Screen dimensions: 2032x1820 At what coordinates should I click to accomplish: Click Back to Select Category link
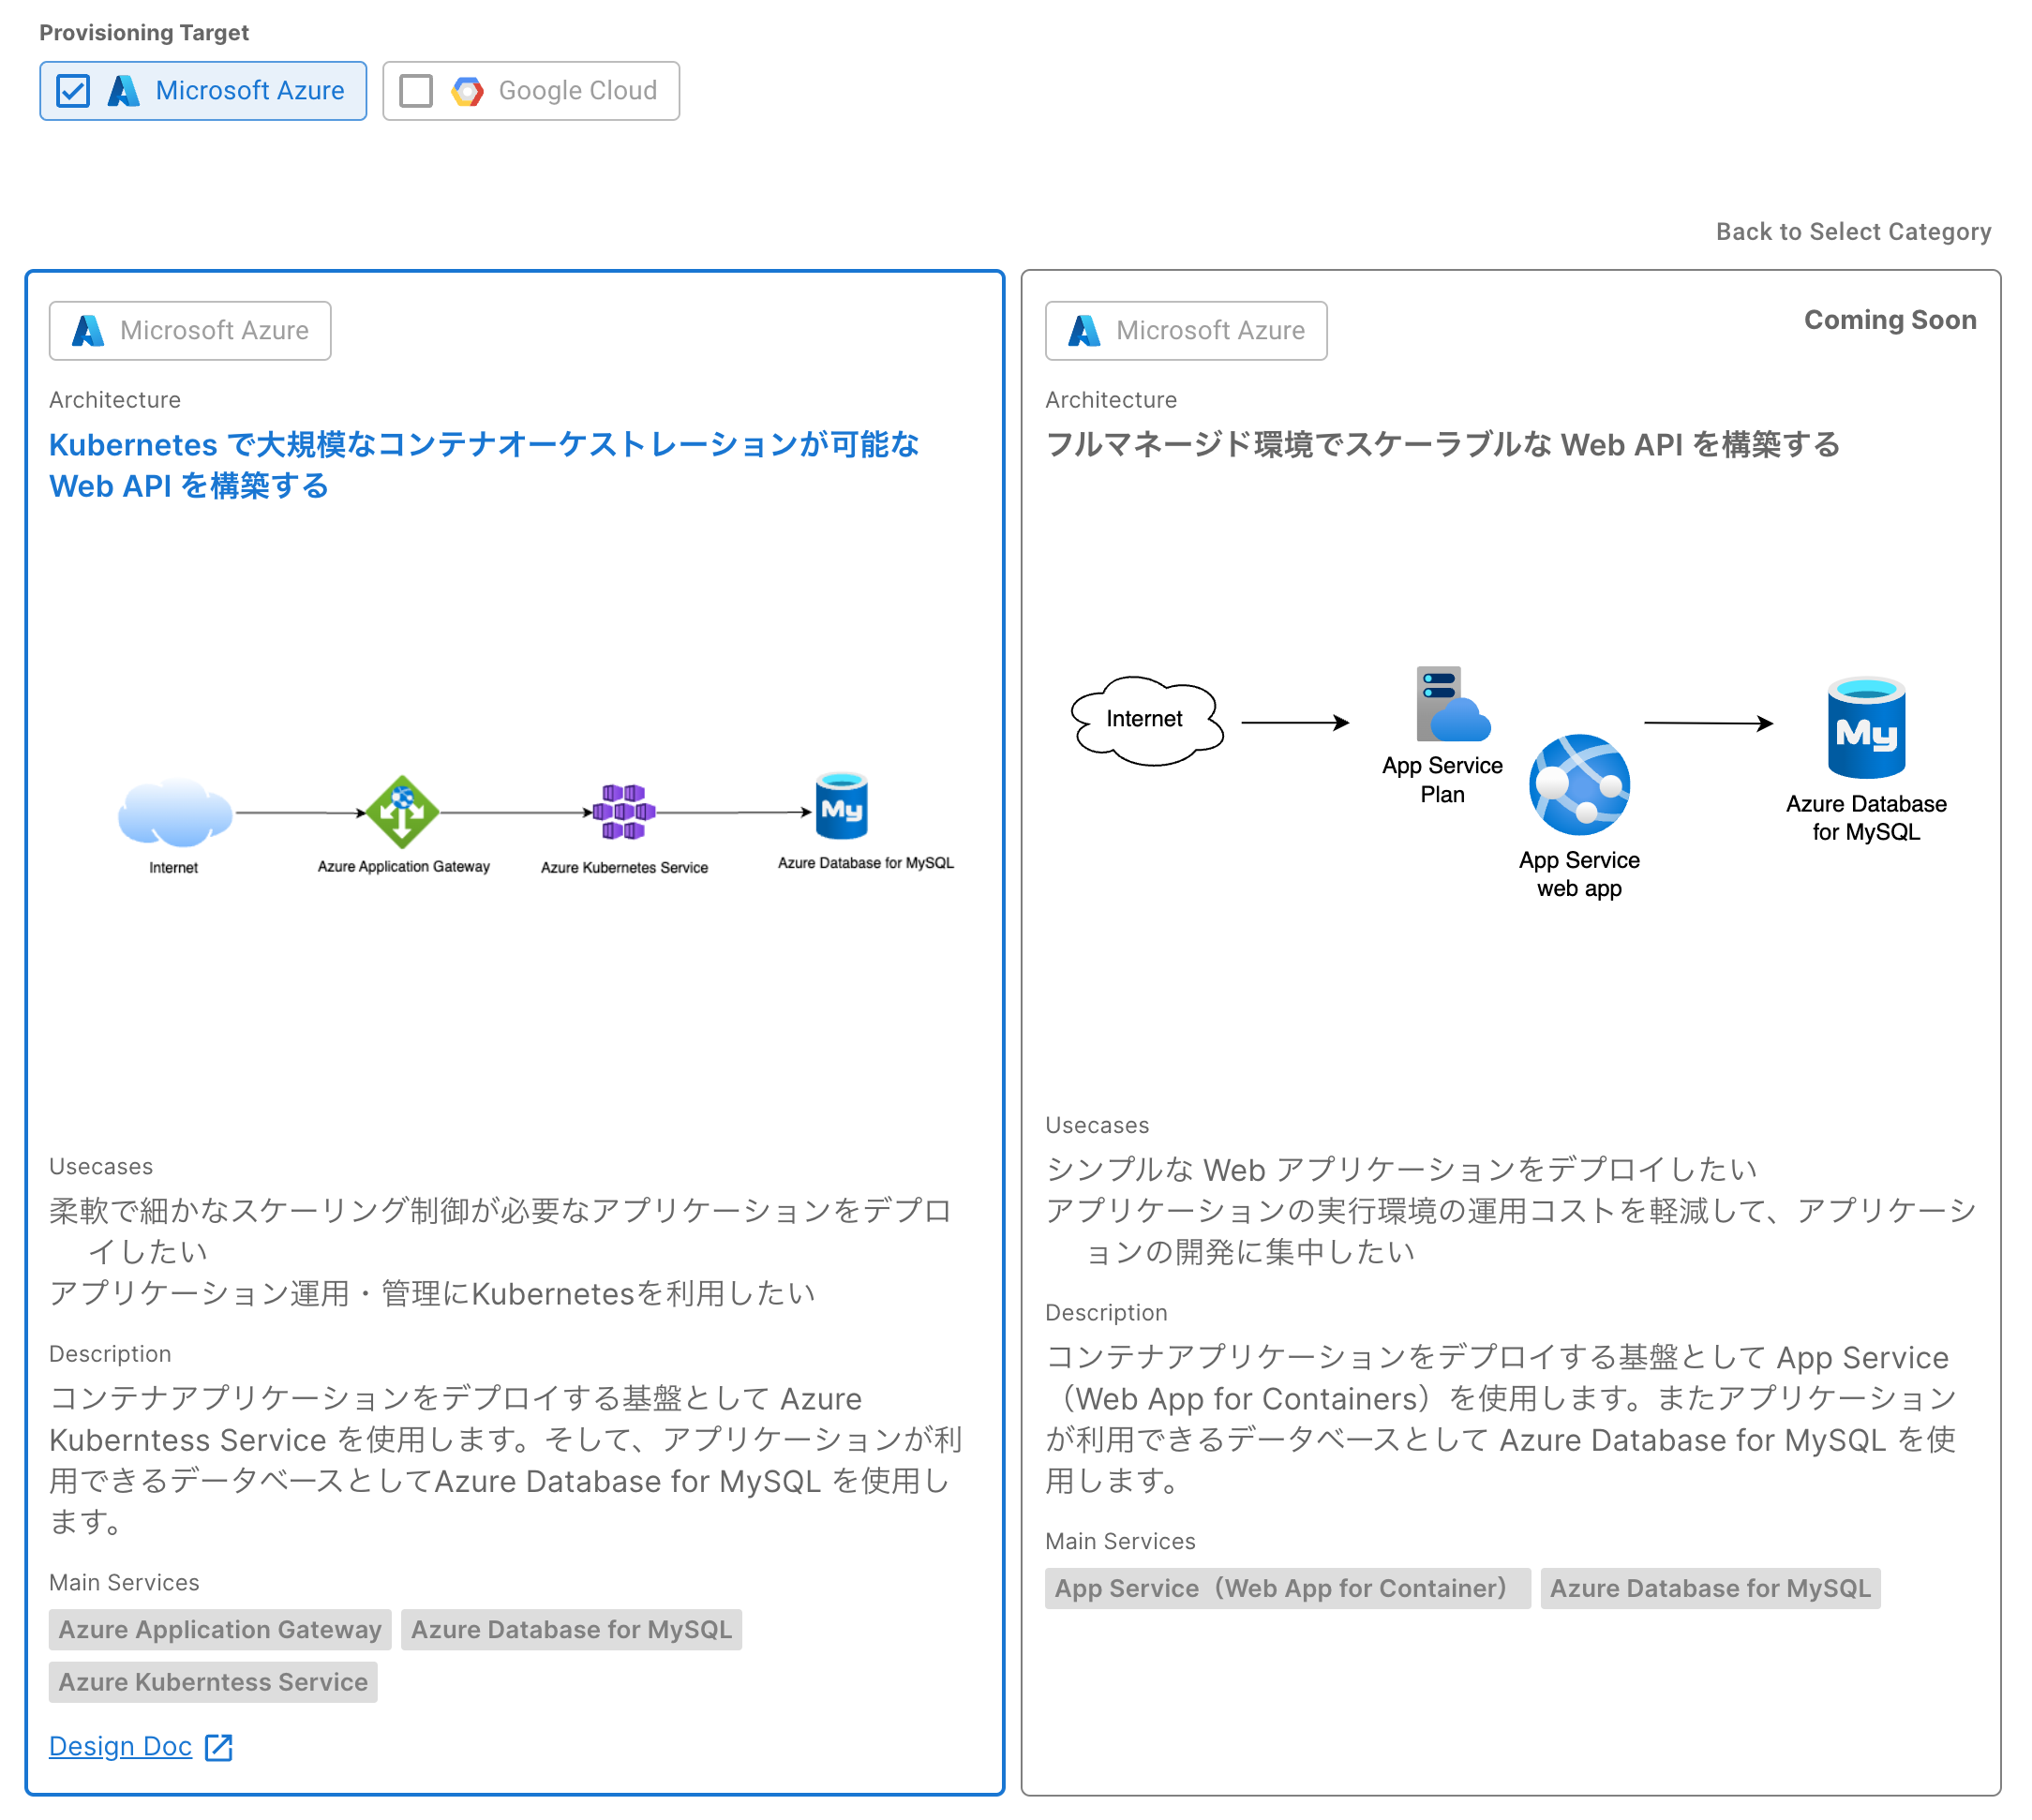point(1853,232)
